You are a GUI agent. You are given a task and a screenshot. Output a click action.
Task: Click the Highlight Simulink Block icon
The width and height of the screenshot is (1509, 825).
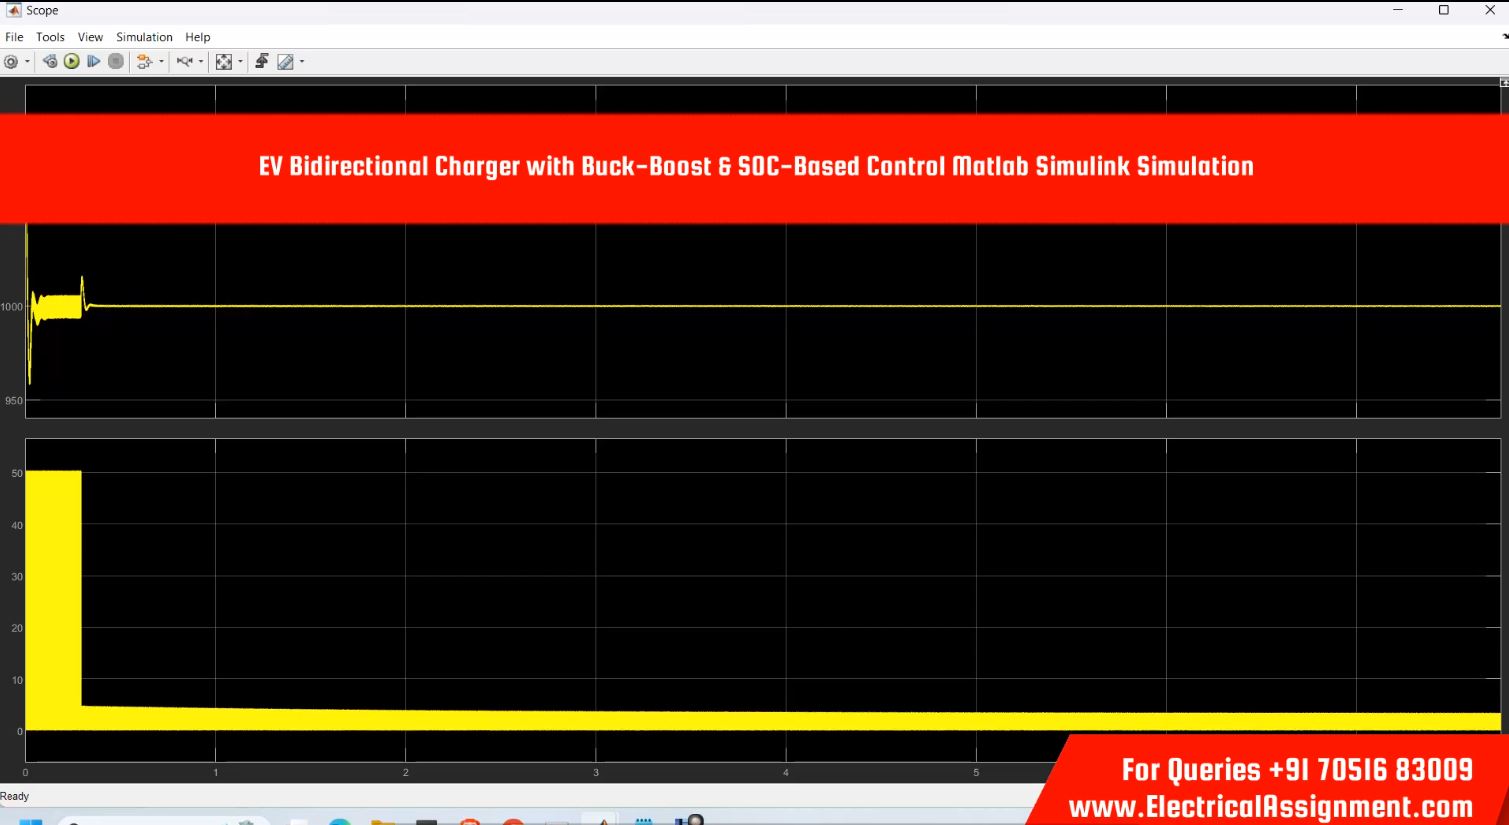pyautogui.click(x=144, y=62)
